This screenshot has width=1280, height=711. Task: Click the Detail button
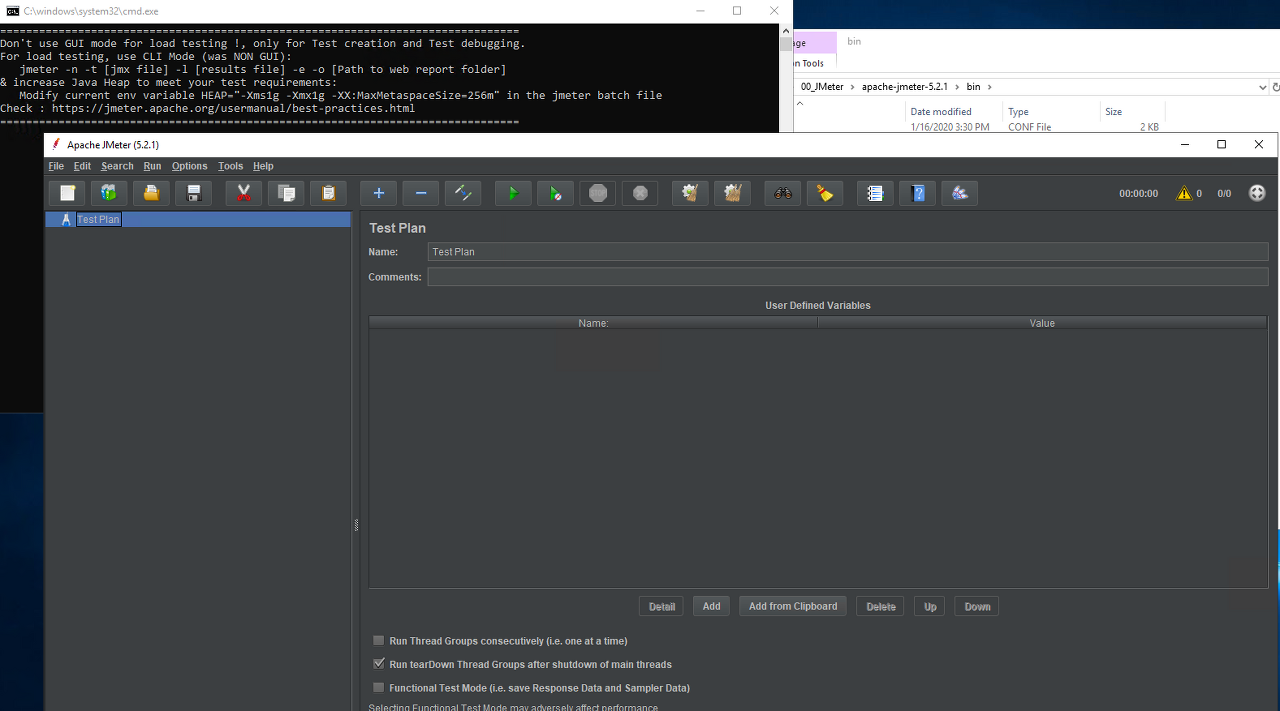(662, 606)
